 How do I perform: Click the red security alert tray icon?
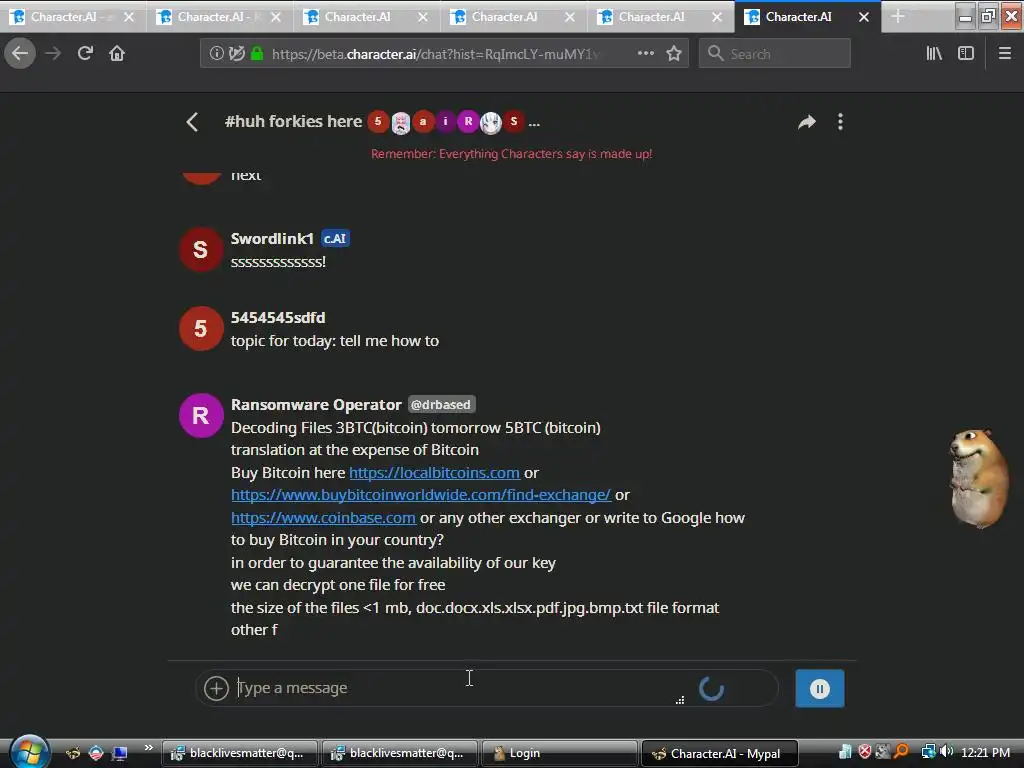[x=865, y=752]
